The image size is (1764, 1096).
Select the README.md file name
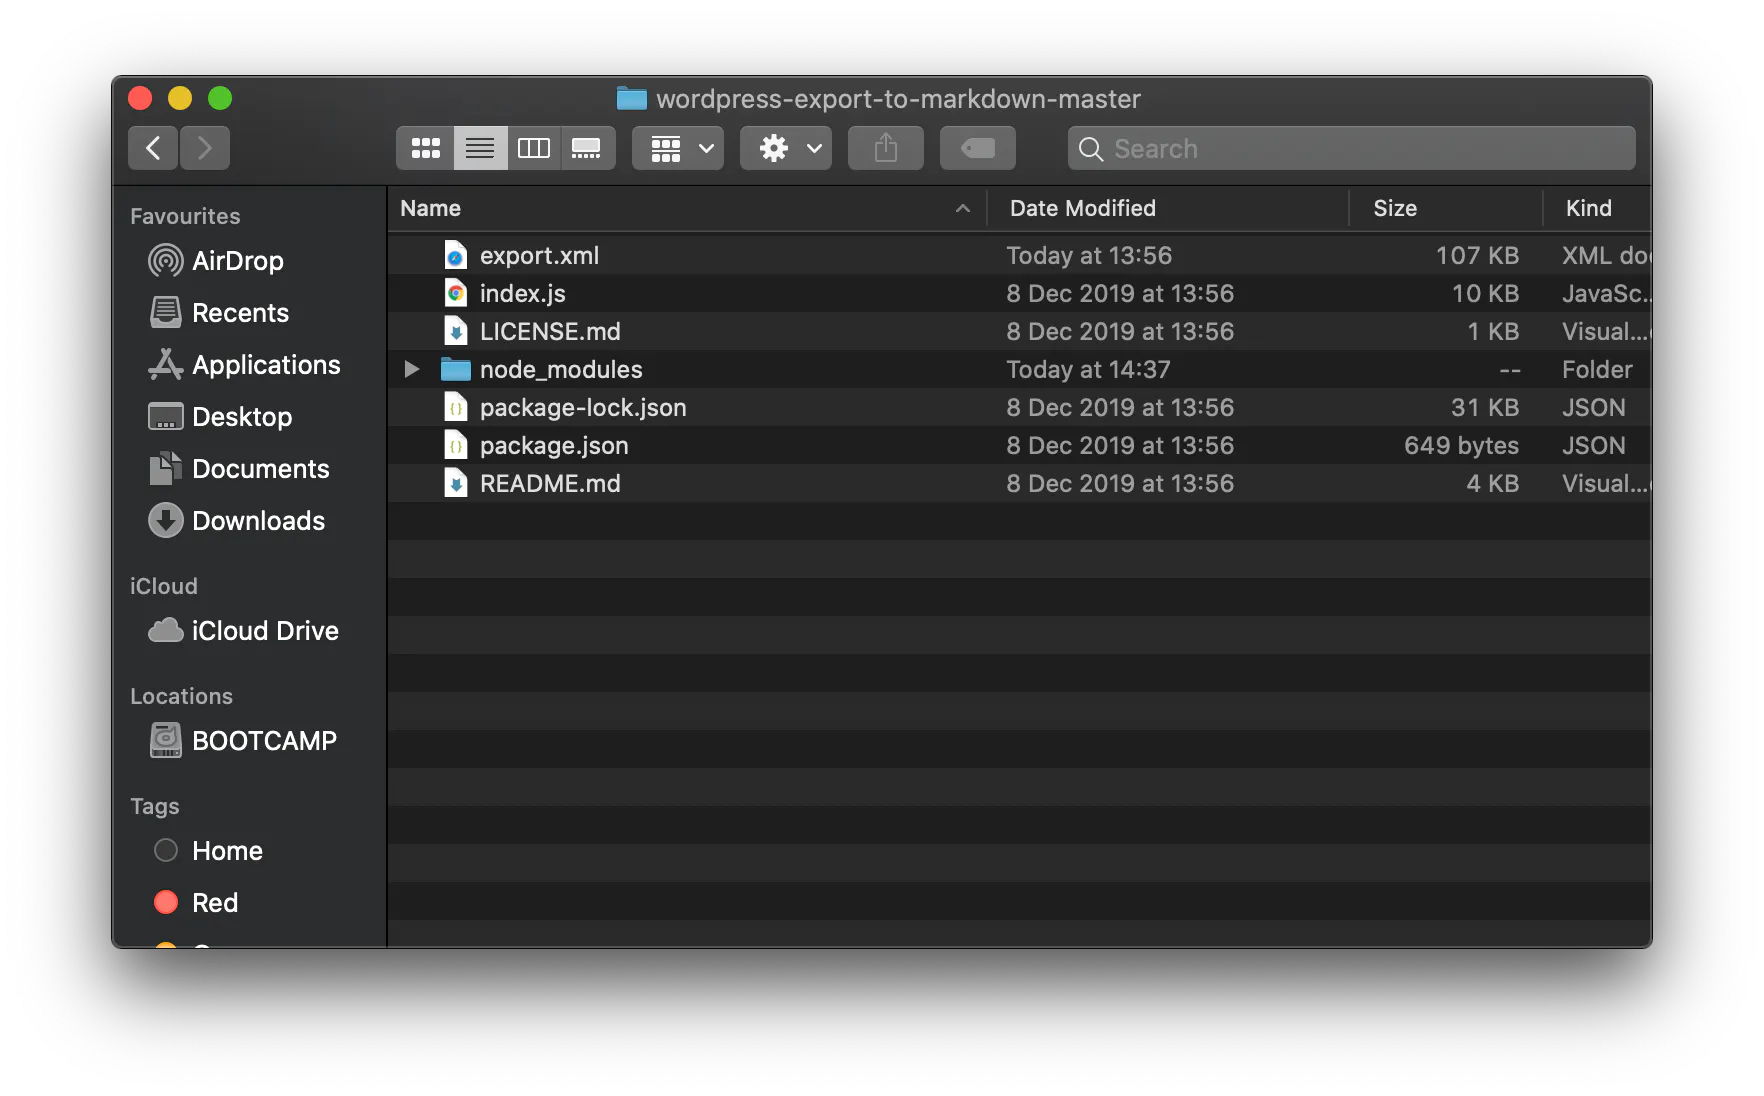550,483
